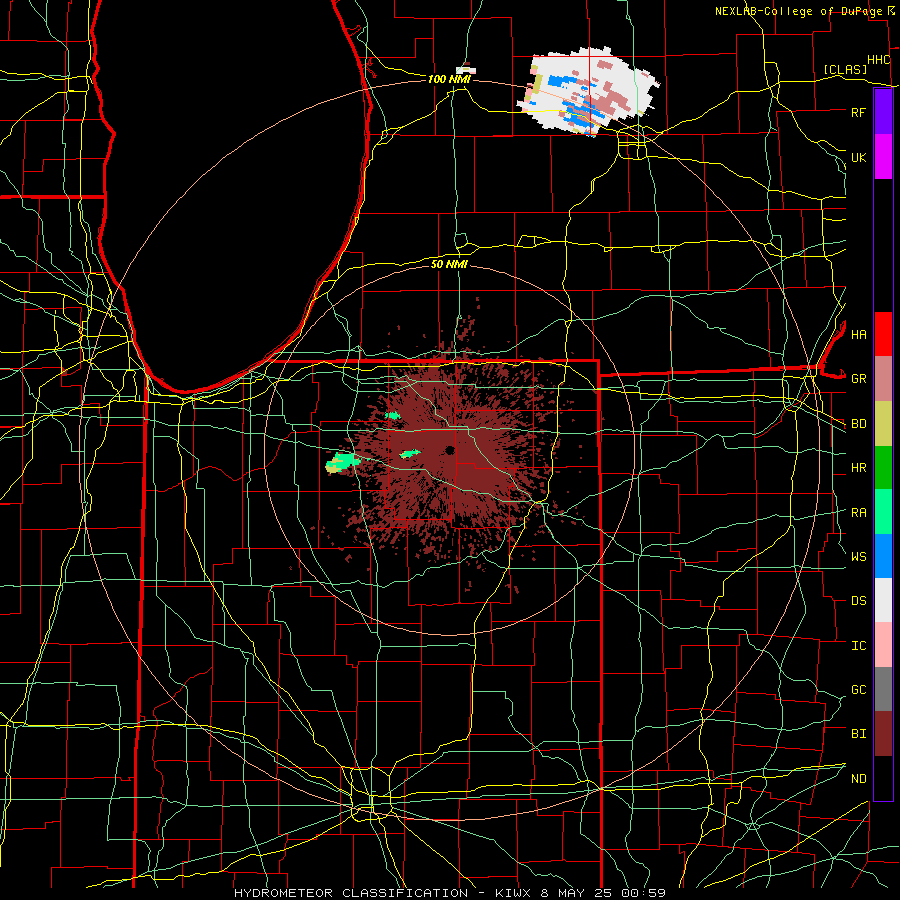Click the 'NEXLAB-College of DuPage' credit text

coord(798,11)
